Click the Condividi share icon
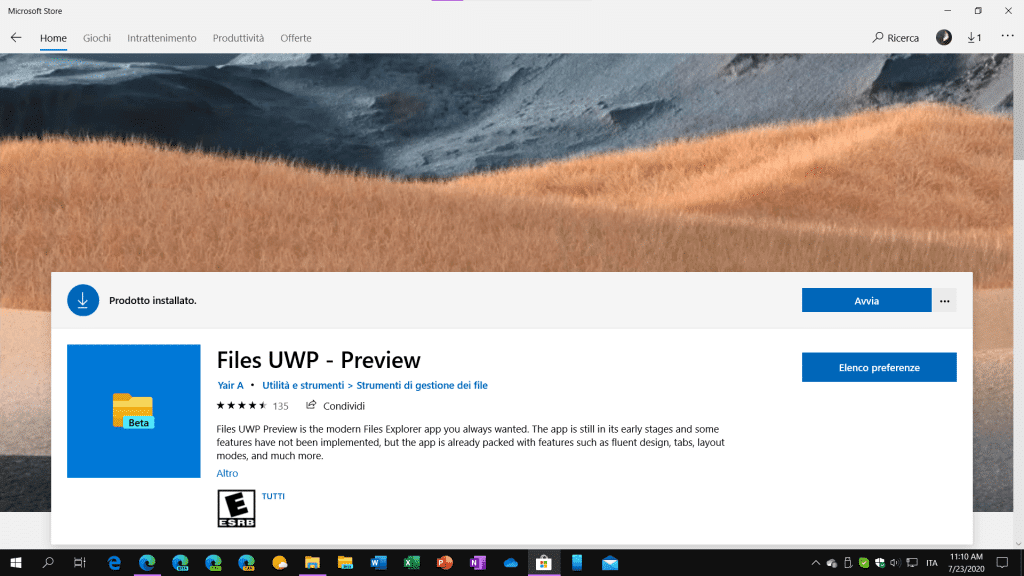The width and height of the screenshot is (1024, 576). pos(311,406)
